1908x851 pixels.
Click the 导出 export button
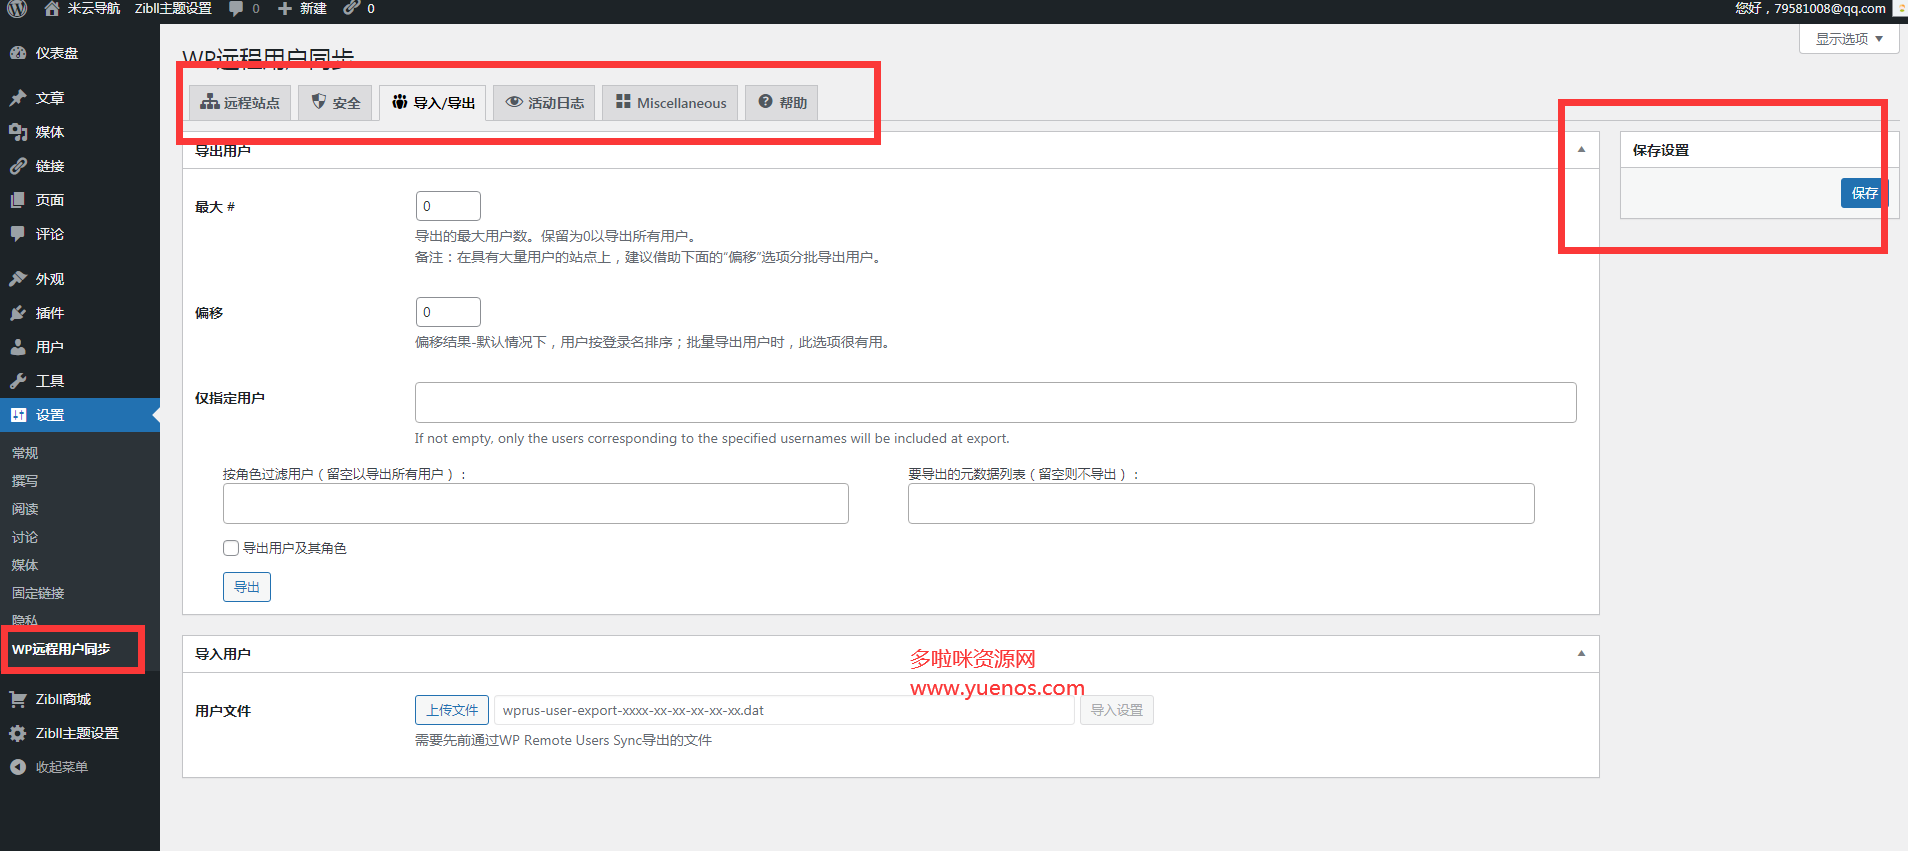click(247, 587)
